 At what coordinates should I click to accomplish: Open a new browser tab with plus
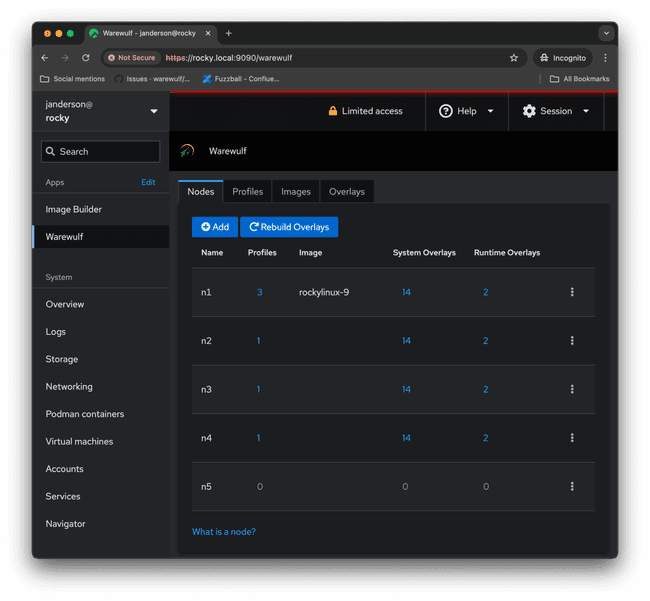(228, 33)
